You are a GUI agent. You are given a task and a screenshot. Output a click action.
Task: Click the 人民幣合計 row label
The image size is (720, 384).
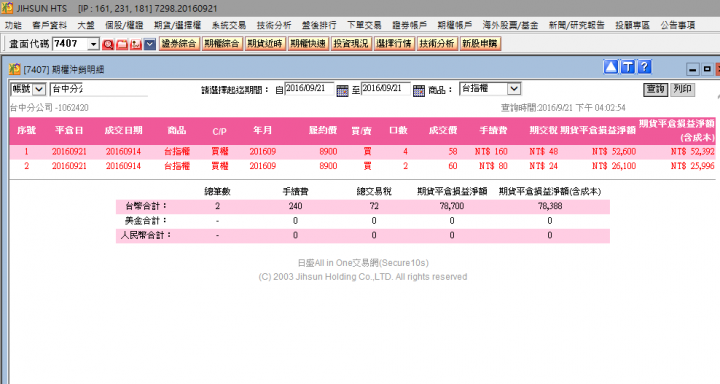pos(146,235)
